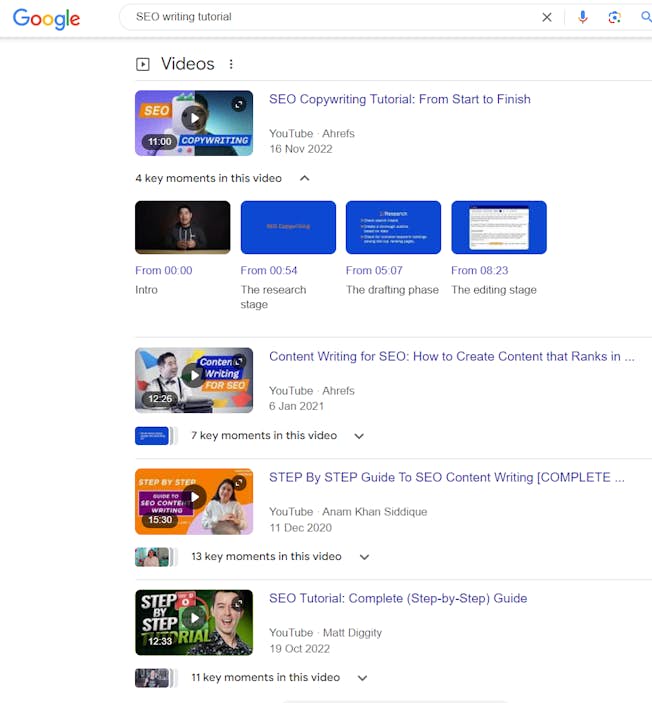Viewport: 652px width, 703px height.
Task: Click the 7 key moments in this video text
Action: 264,435
